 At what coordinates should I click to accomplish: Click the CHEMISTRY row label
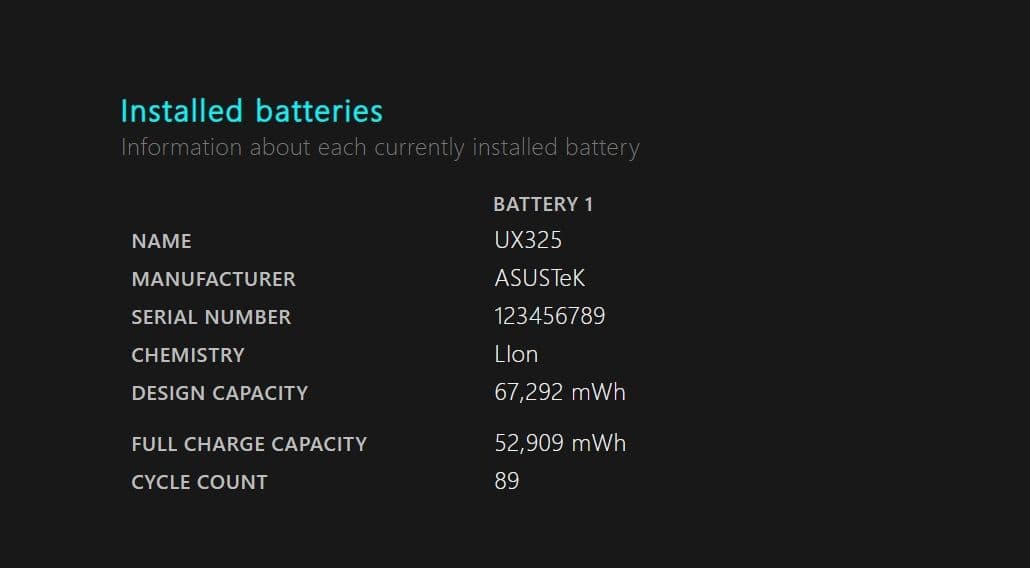pos(188,355)
